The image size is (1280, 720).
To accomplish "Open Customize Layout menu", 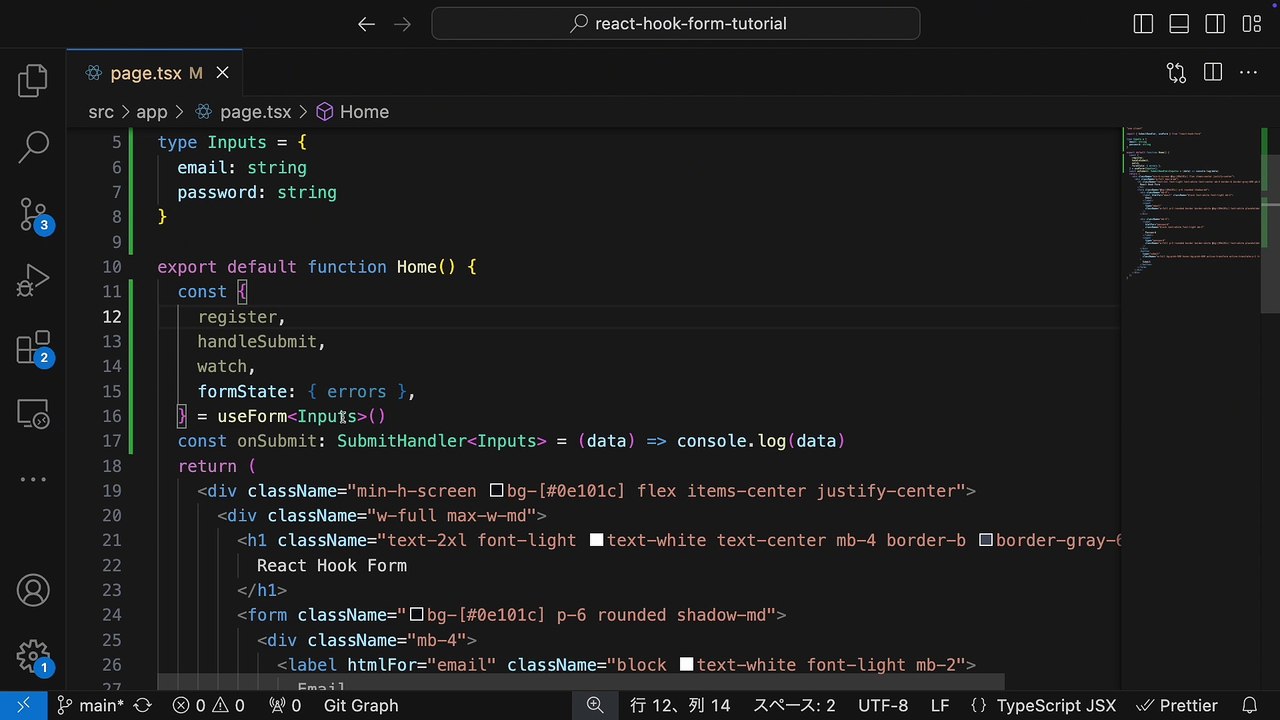I will tap(1251, 24).
